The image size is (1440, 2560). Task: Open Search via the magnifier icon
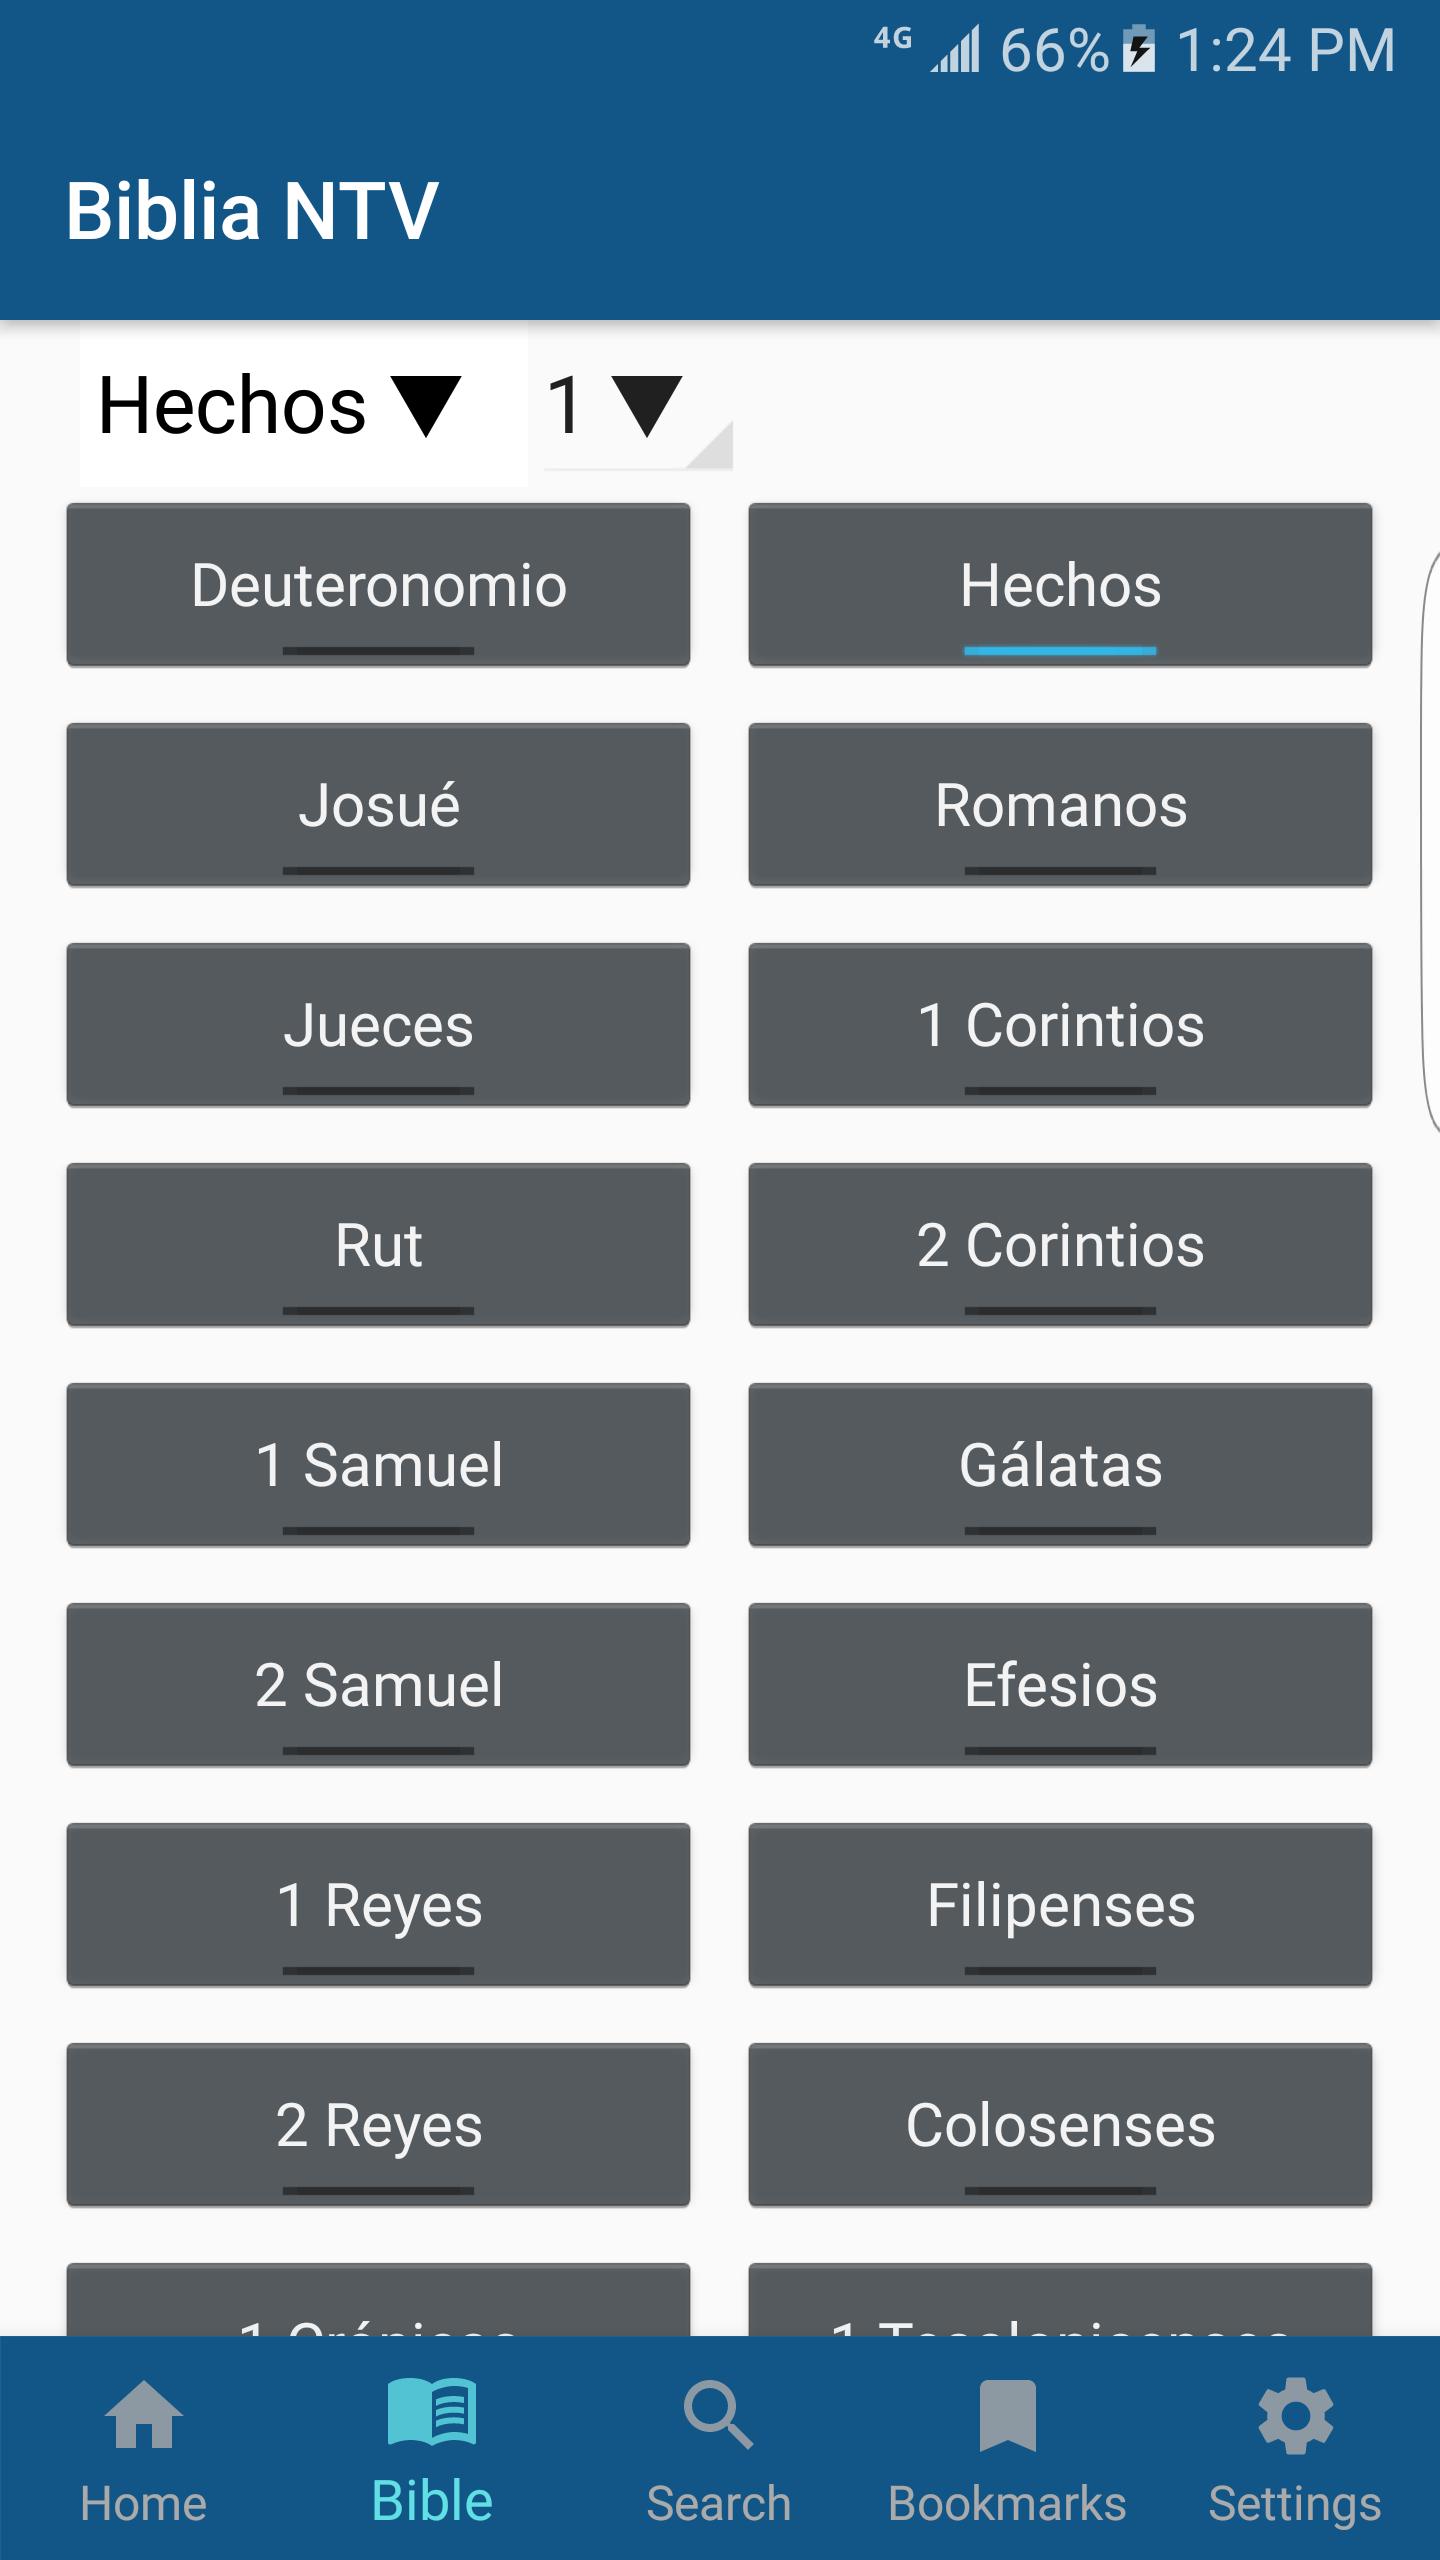pos(718,2415)
